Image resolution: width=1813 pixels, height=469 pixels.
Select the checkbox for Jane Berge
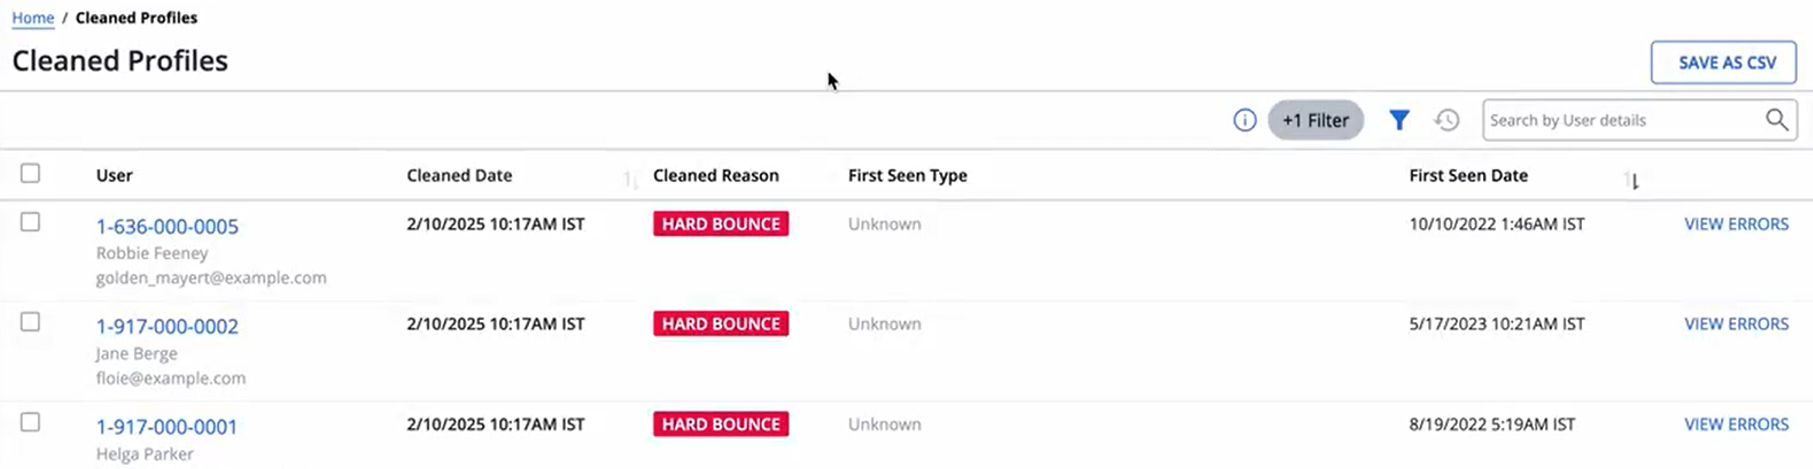(31, 322)
